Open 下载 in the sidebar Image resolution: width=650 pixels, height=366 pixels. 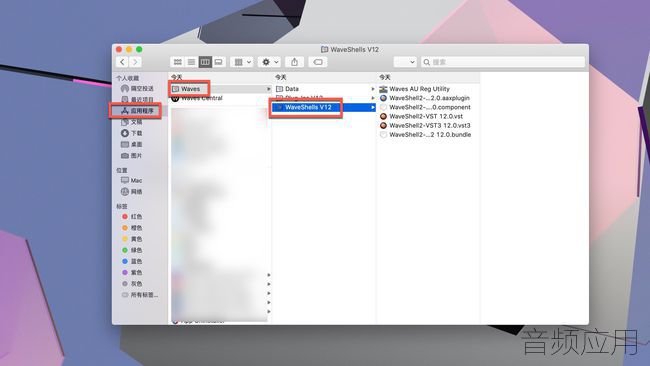tap(132, 133)
